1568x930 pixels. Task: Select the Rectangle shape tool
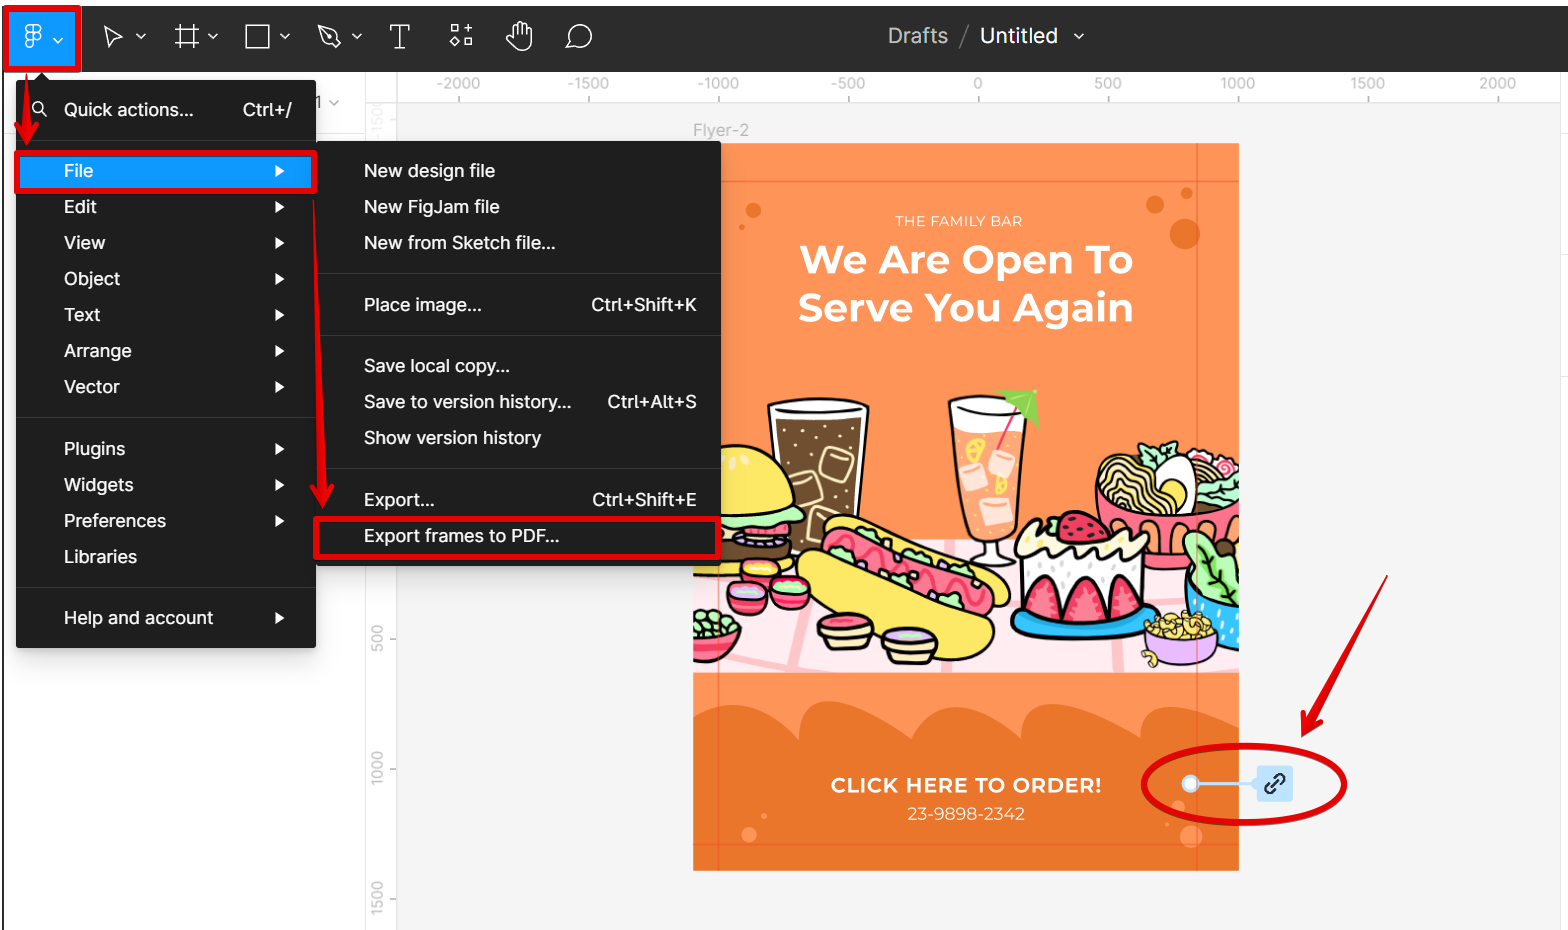click(257, 37)
